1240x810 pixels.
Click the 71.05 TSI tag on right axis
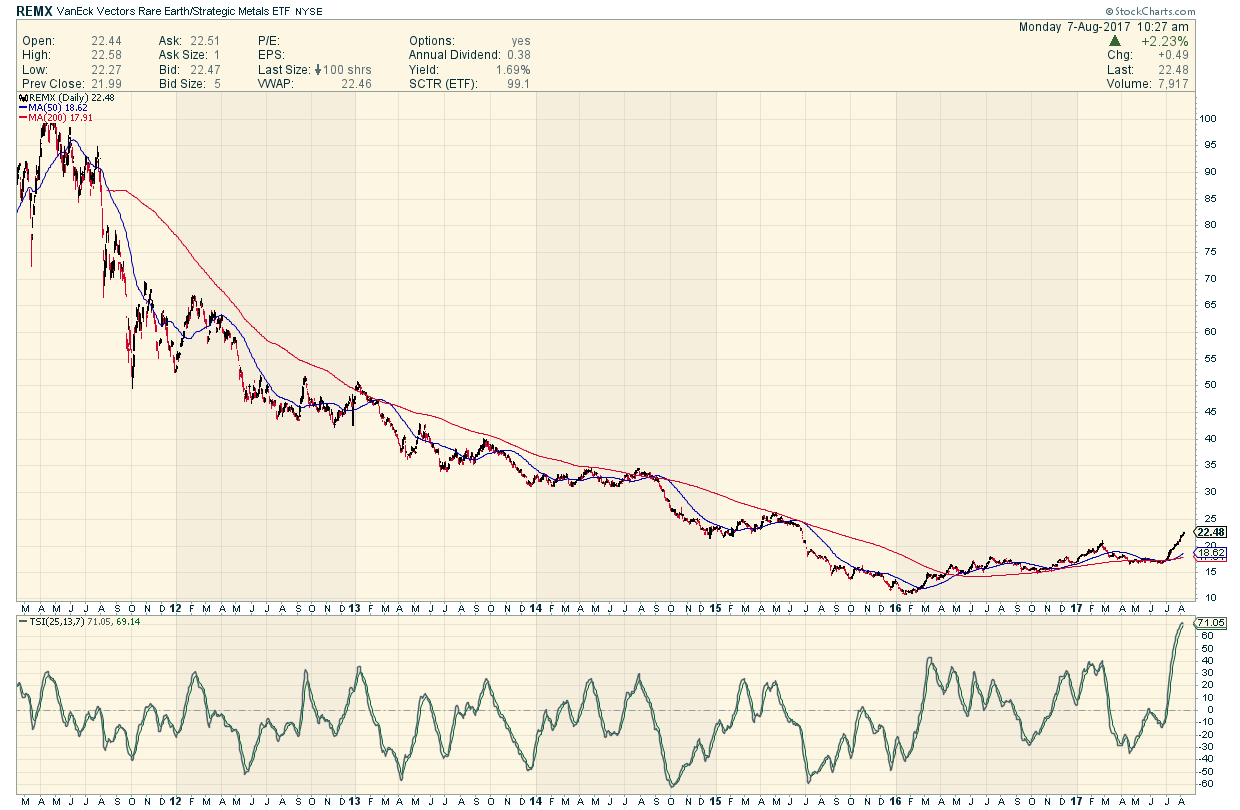tap(1211, 622)
